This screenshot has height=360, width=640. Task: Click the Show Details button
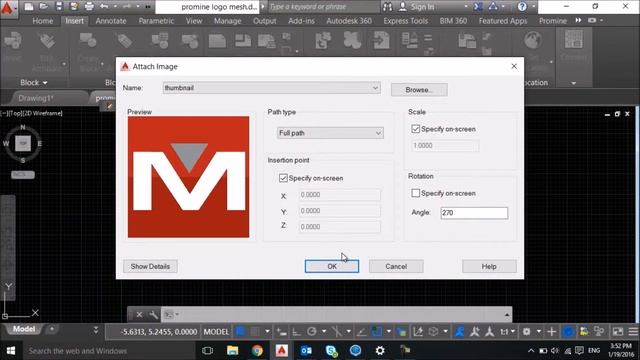click(x=150, y=266)
